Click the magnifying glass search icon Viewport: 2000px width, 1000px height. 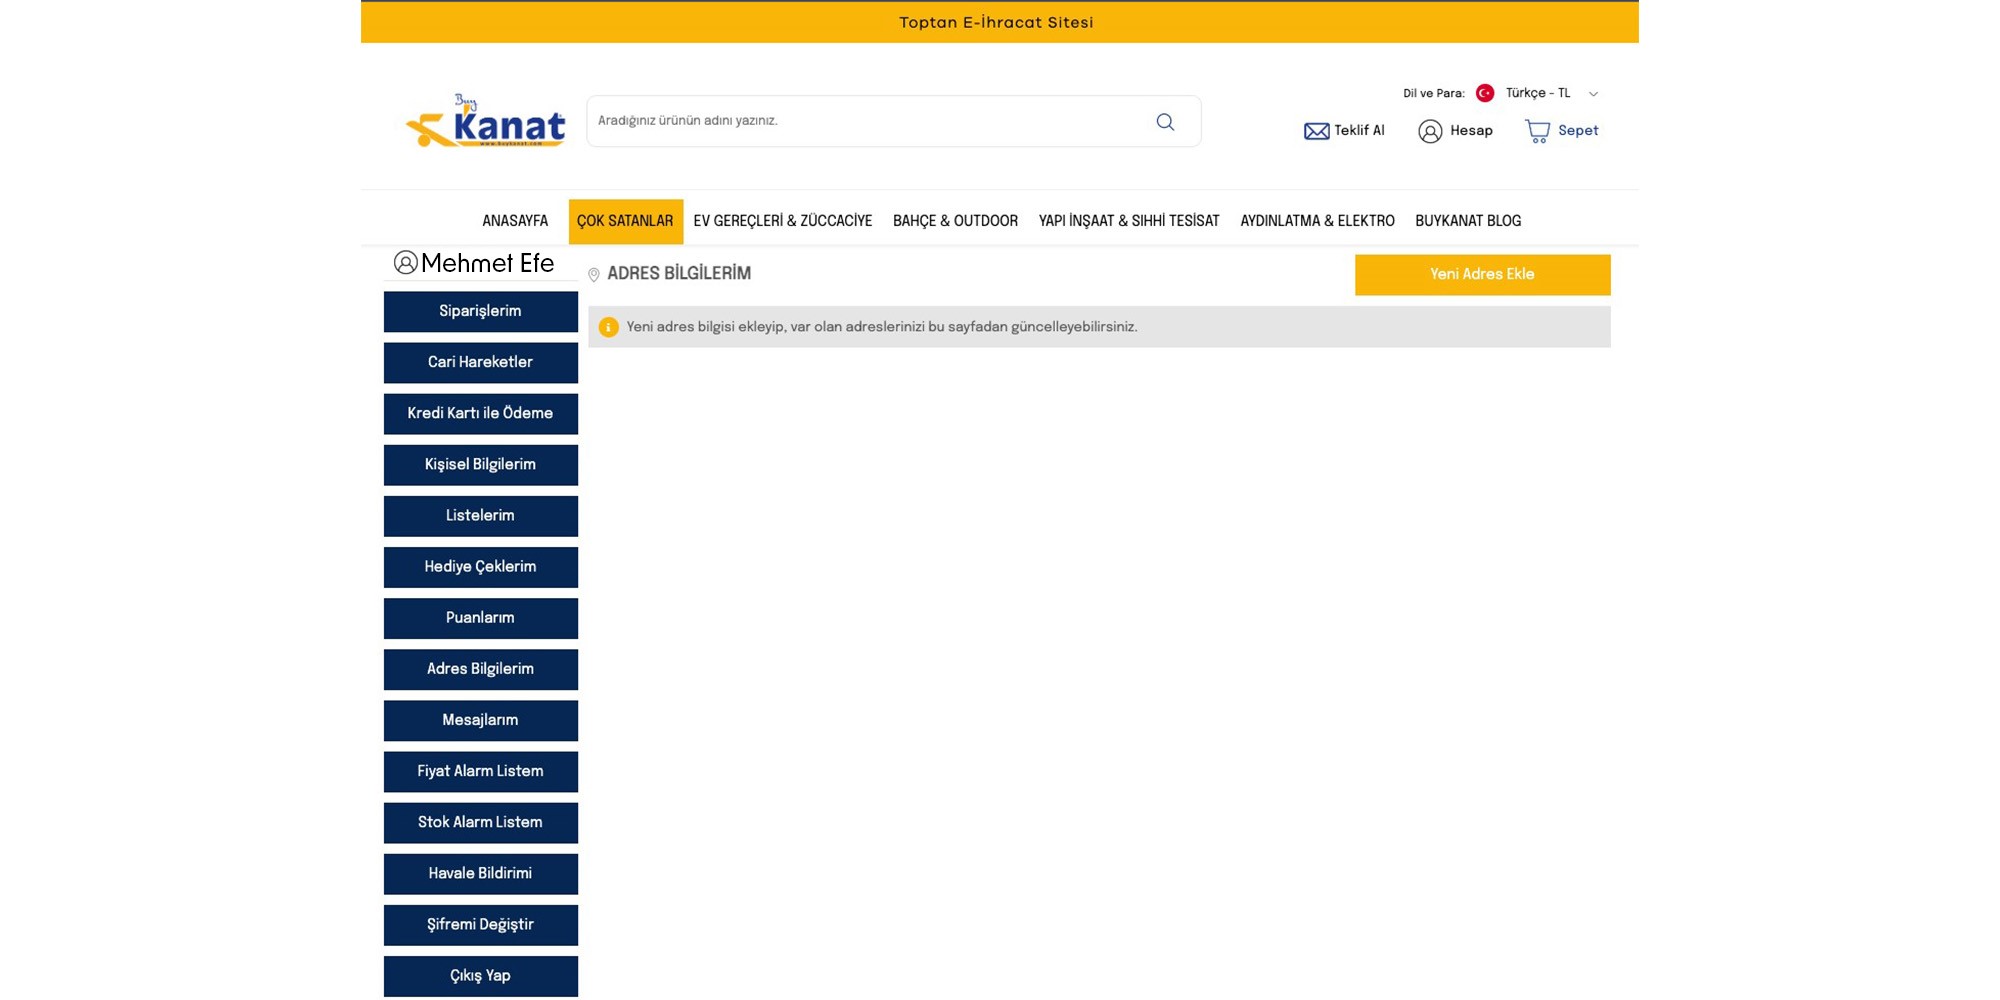tap(1165, 122)
